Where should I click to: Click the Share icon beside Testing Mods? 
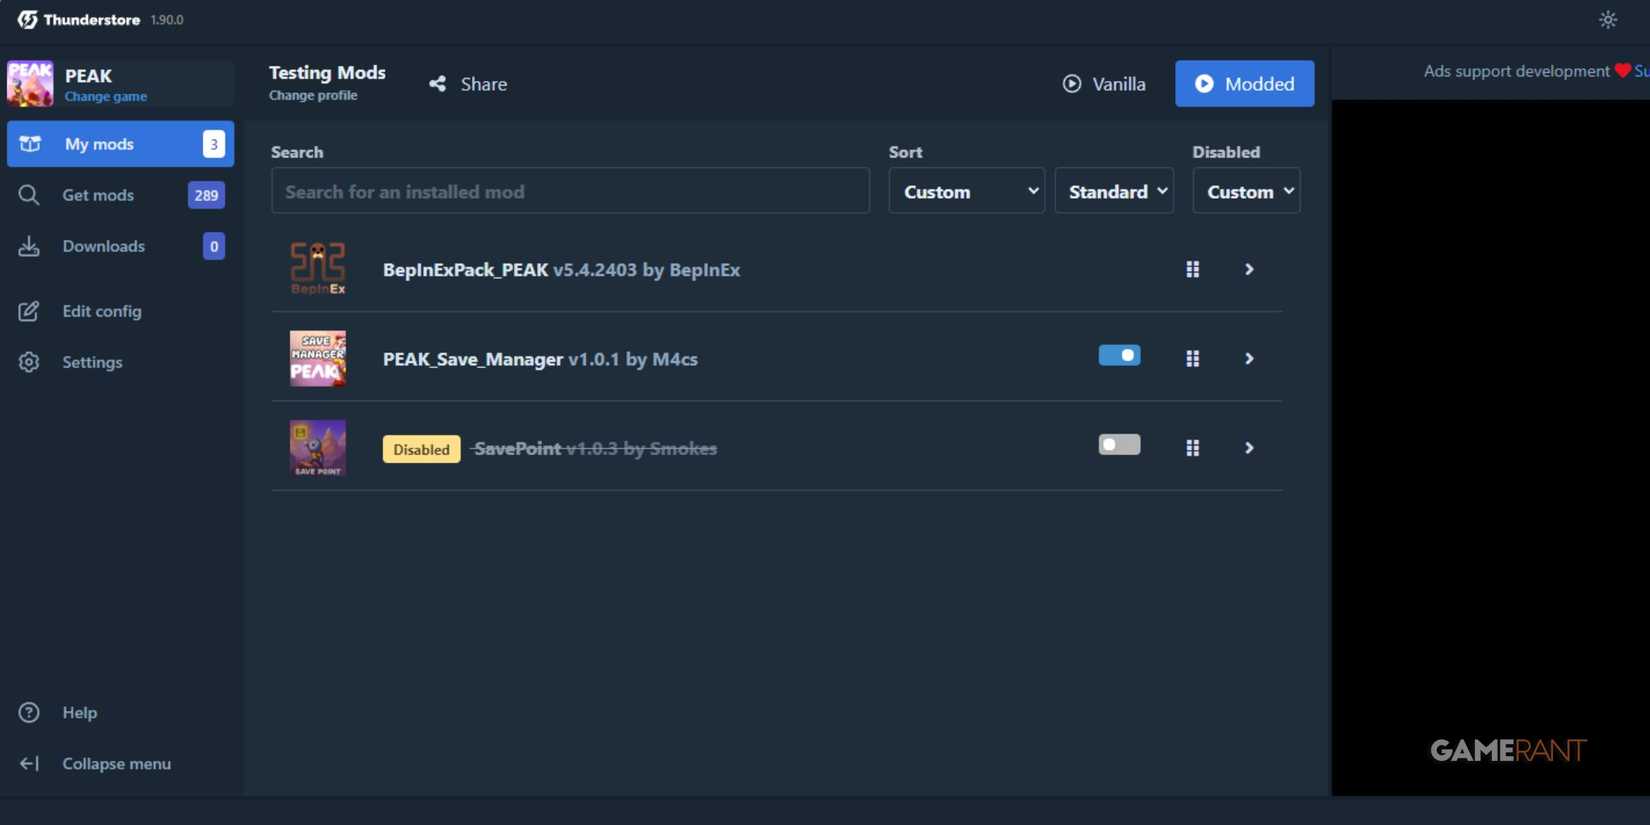tap(438, 84)
